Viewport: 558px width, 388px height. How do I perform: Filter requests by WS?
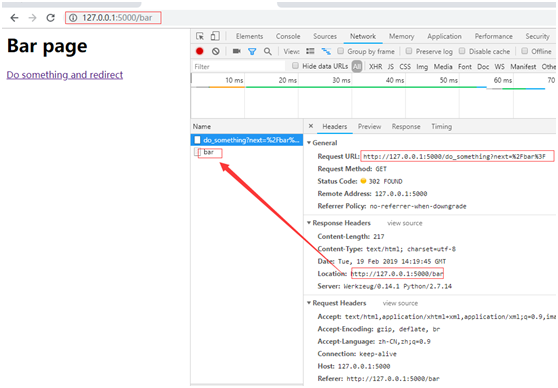[x=500, y=67]
